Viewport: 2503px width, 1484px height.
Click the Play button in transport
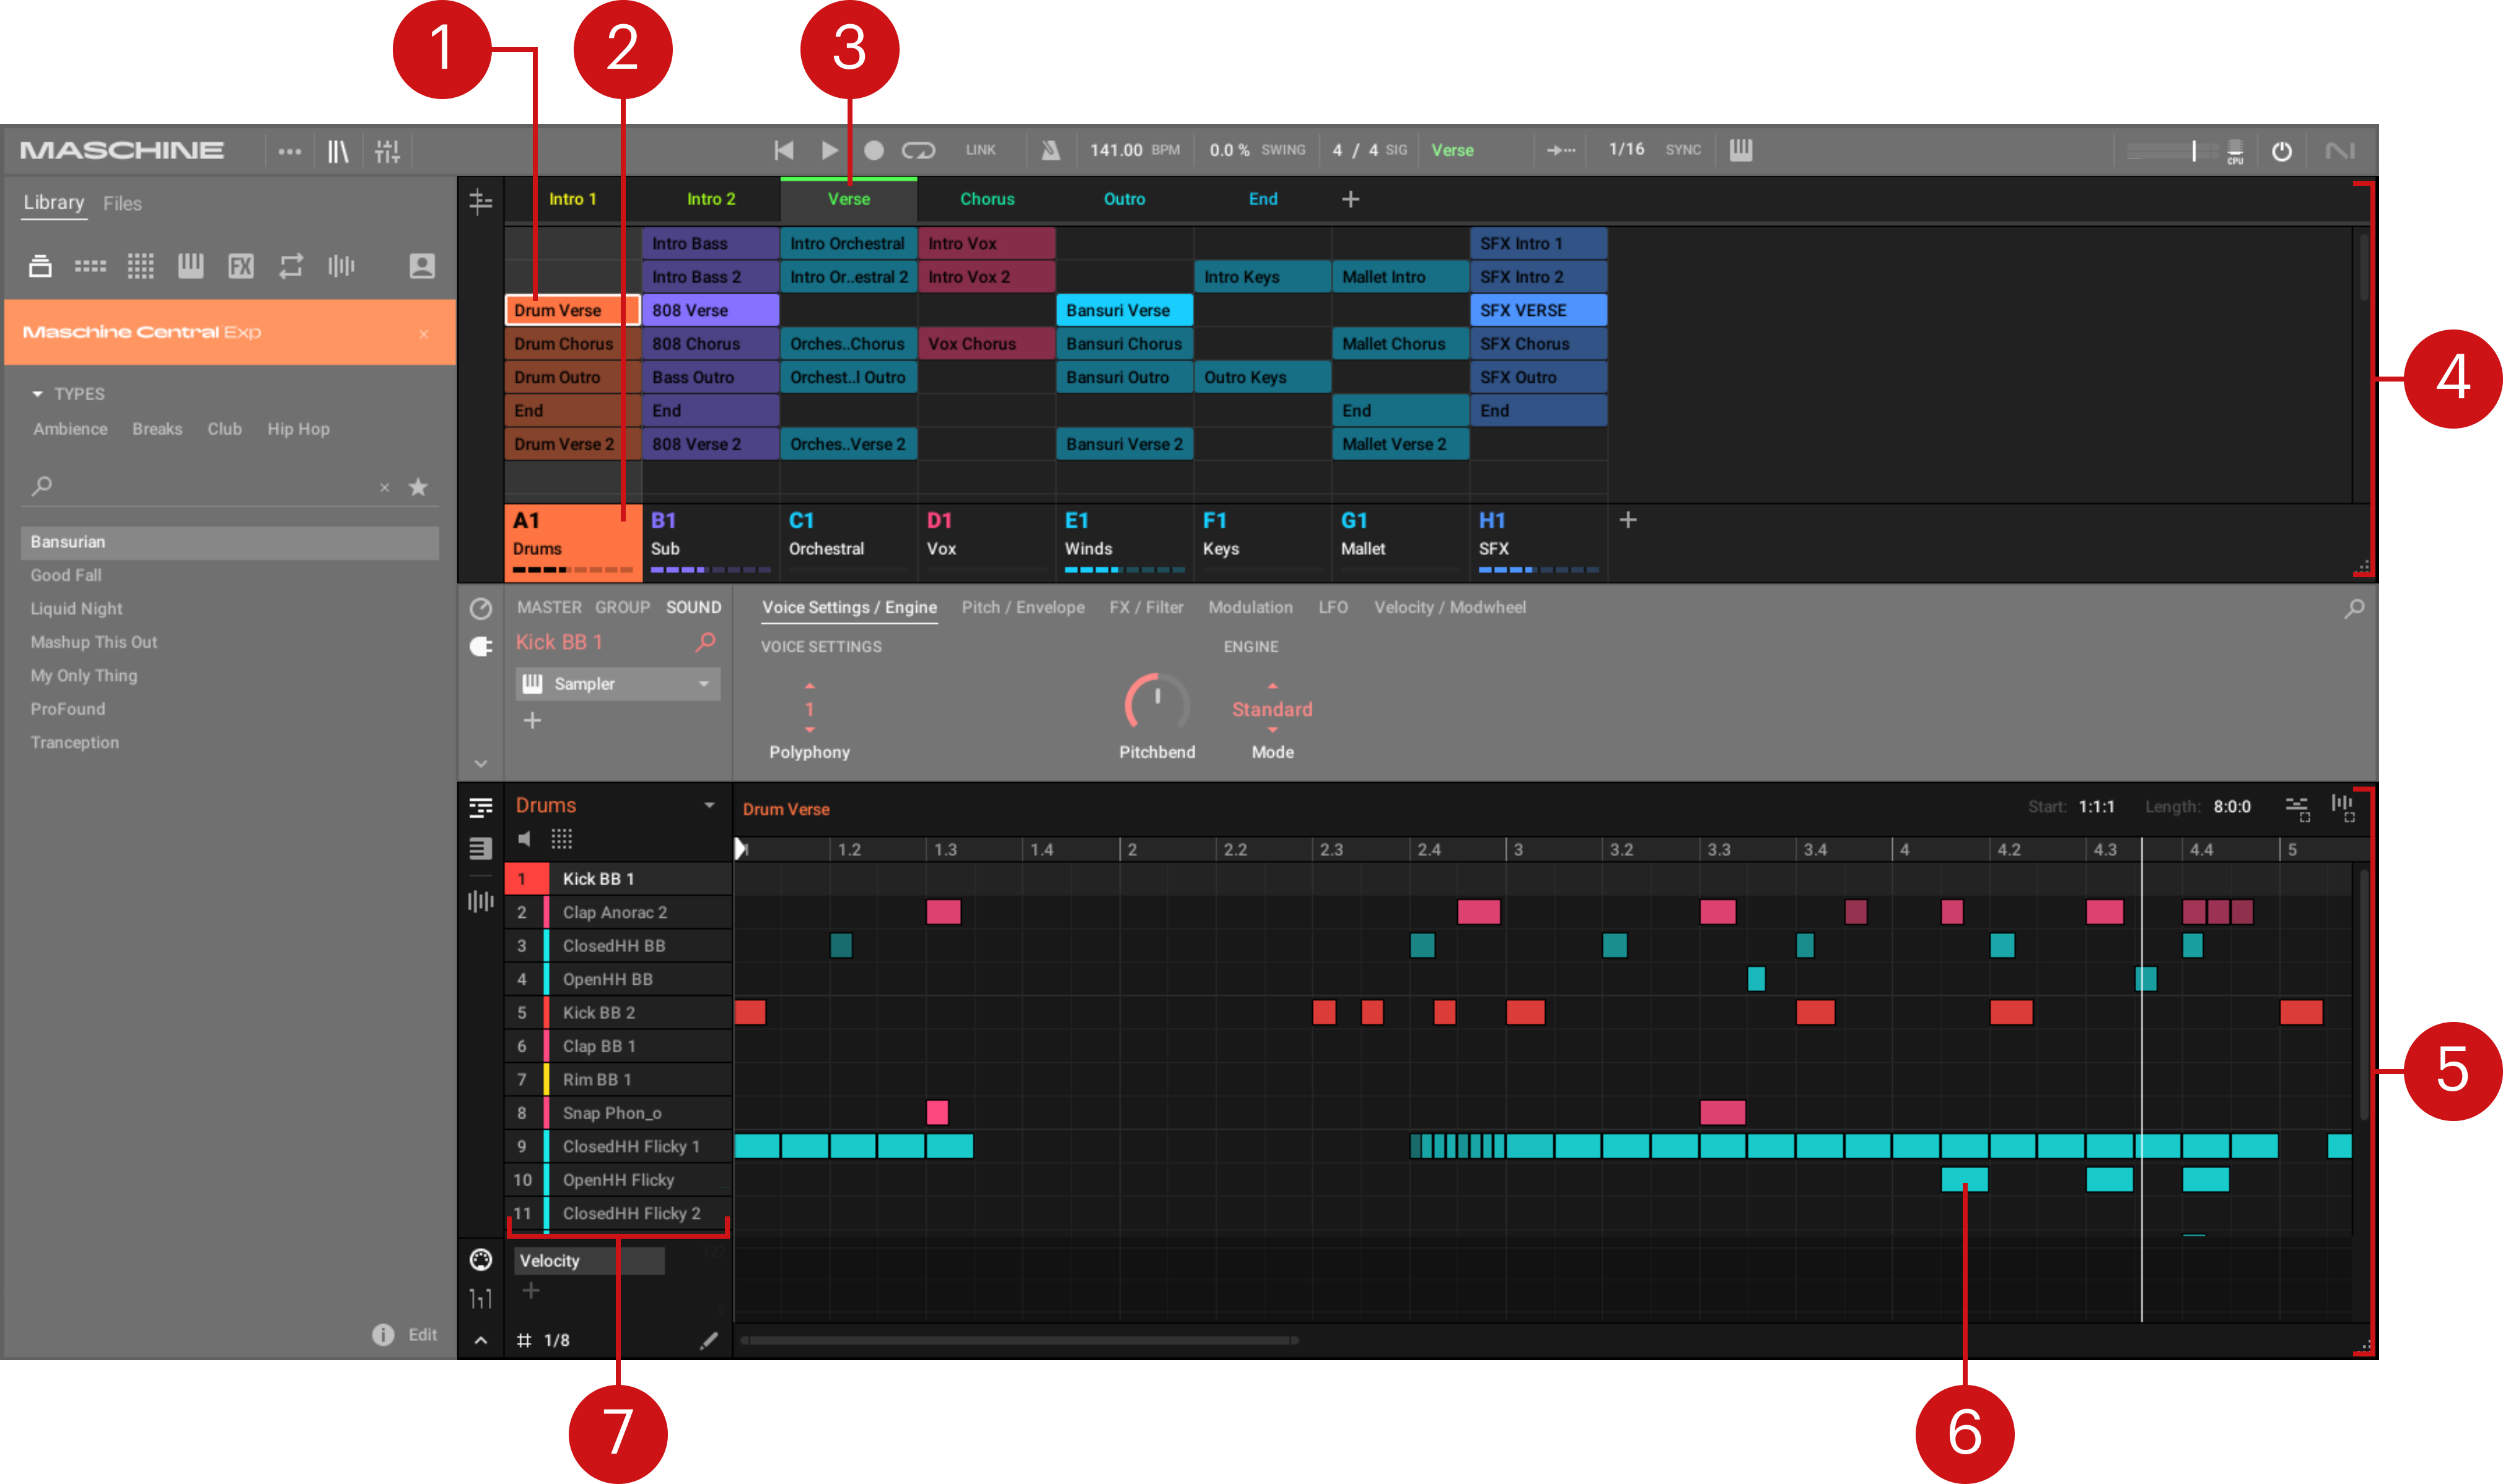829,150
